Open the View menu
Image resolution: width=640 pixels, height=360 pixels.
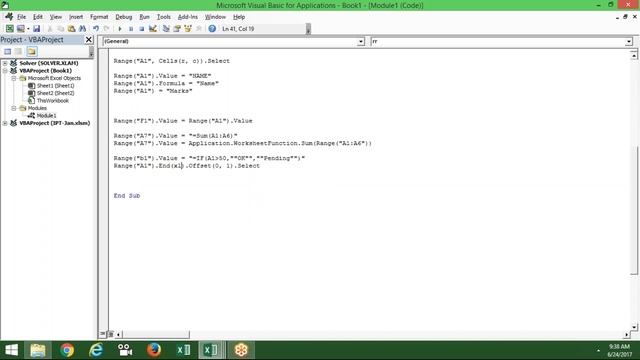(x=56, y=17)
